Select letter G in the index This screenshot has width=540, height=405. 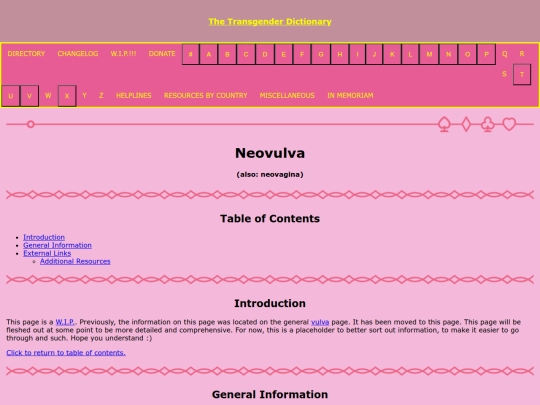click(321, 54)
